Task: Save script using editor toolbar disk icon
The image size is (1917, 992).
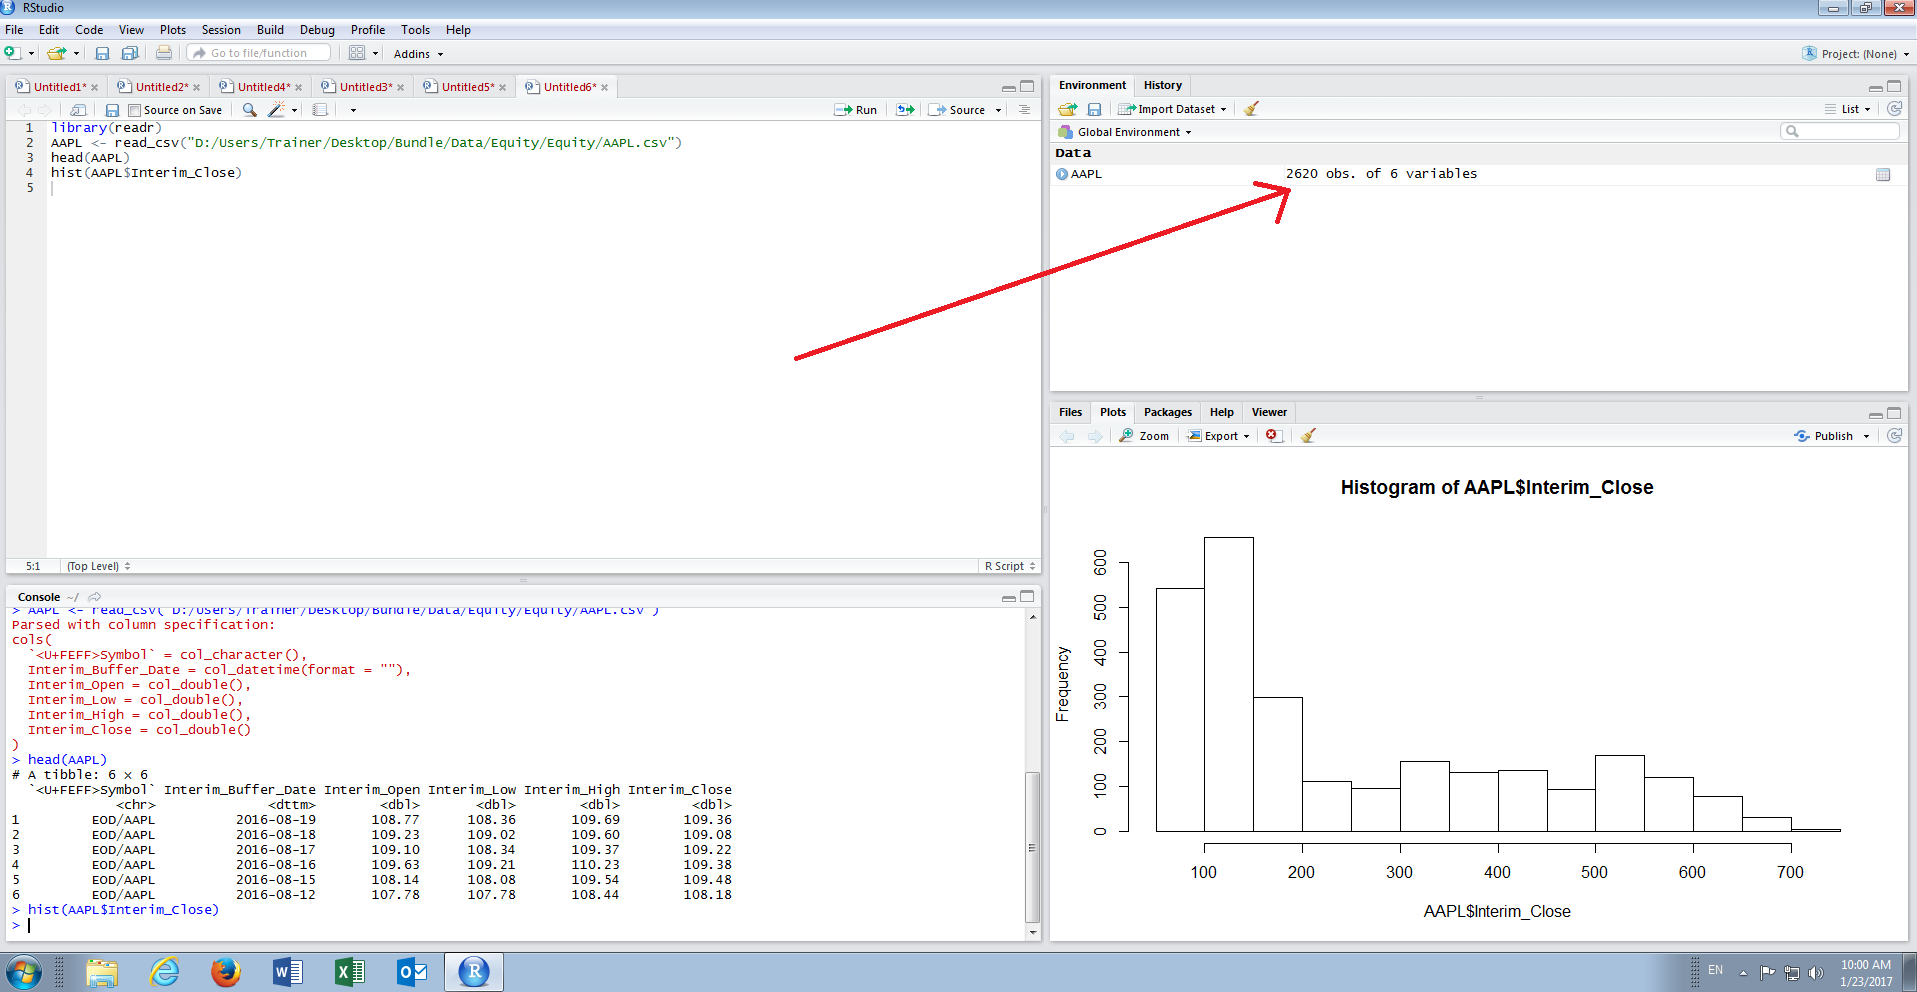Action: point(112,110)
